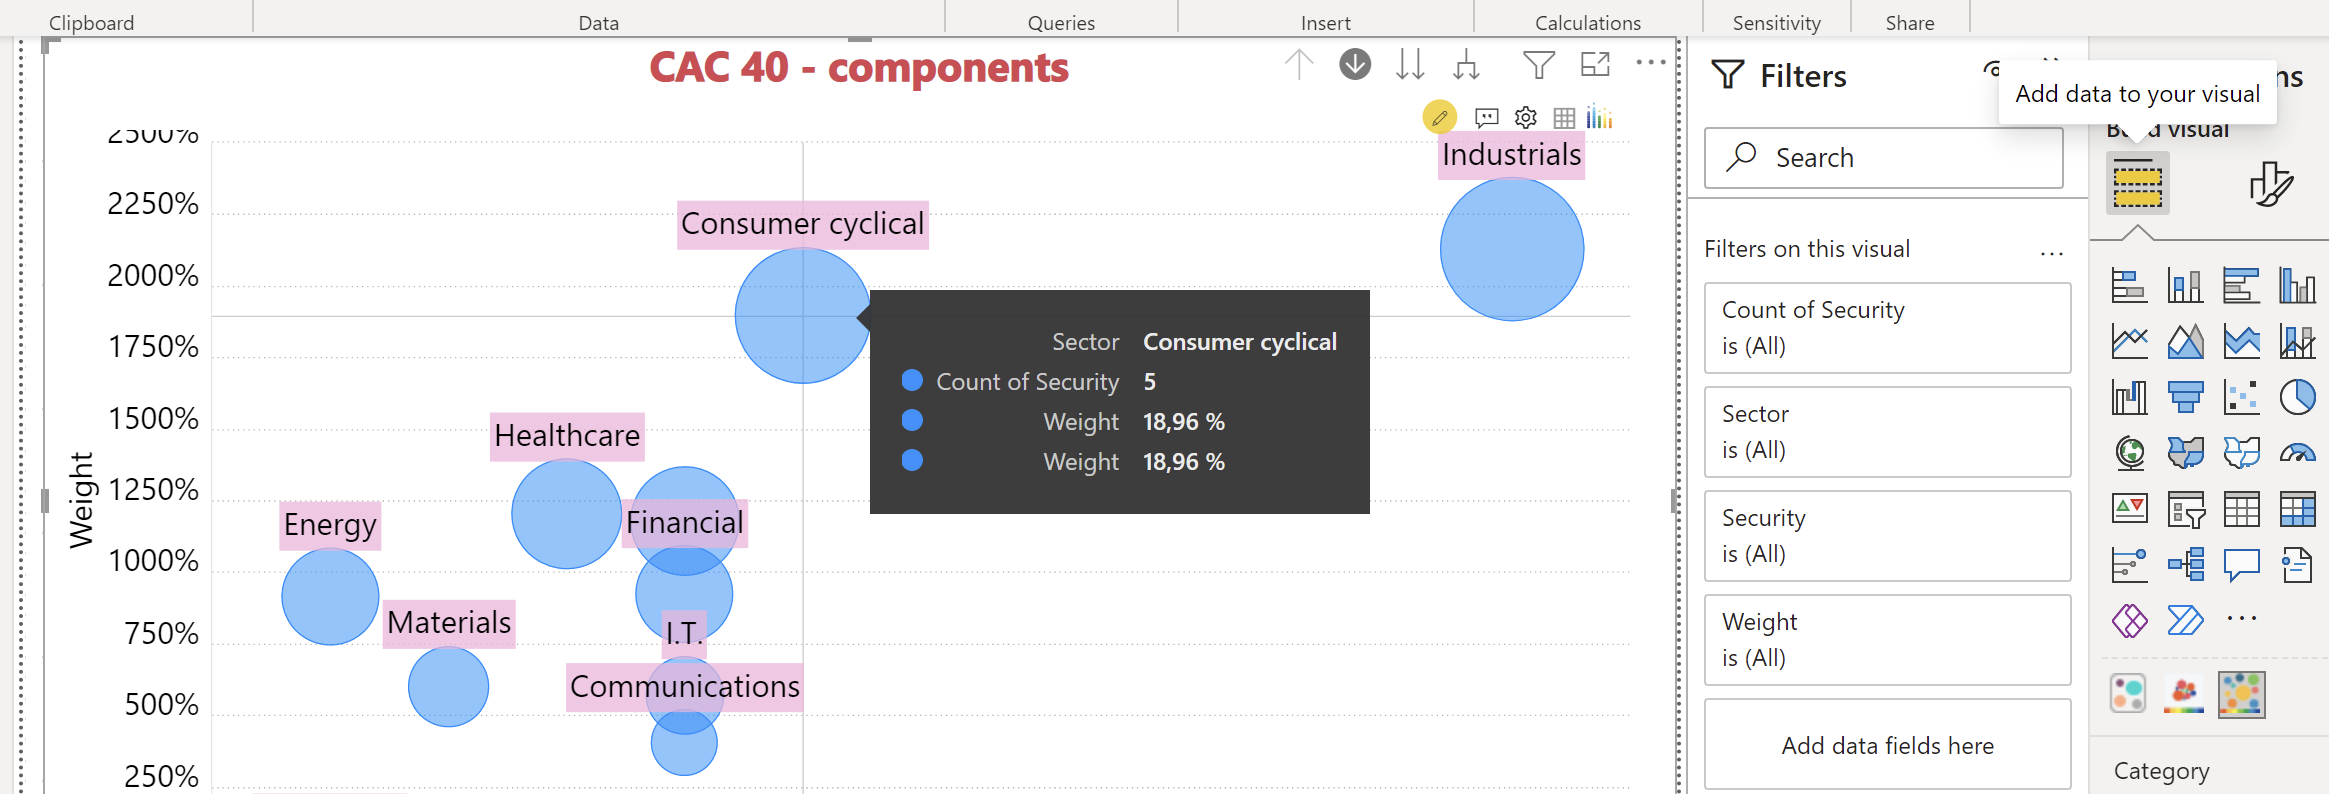
Task: Insert the gauge visual
Action: [x=2297, y=453]
